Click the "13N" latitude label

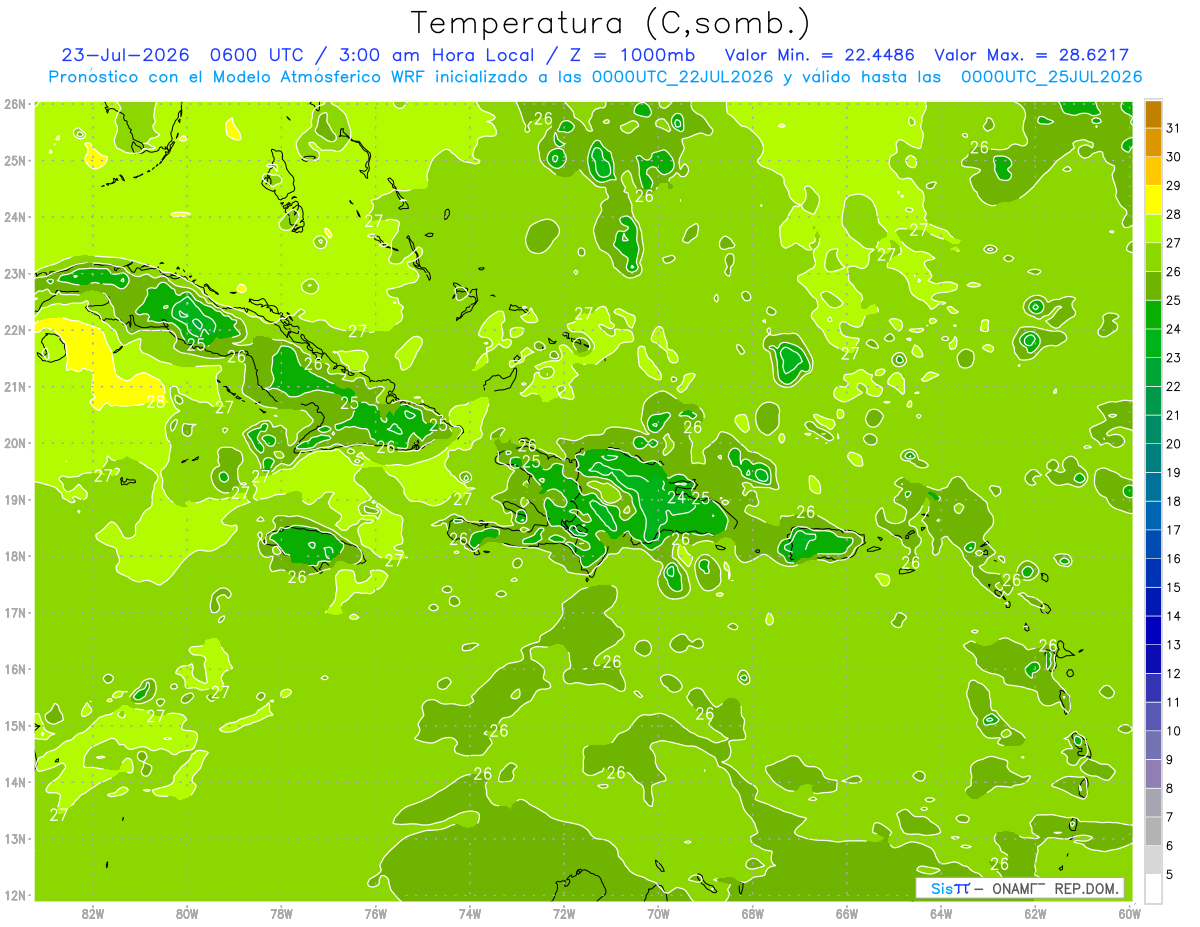14,839
